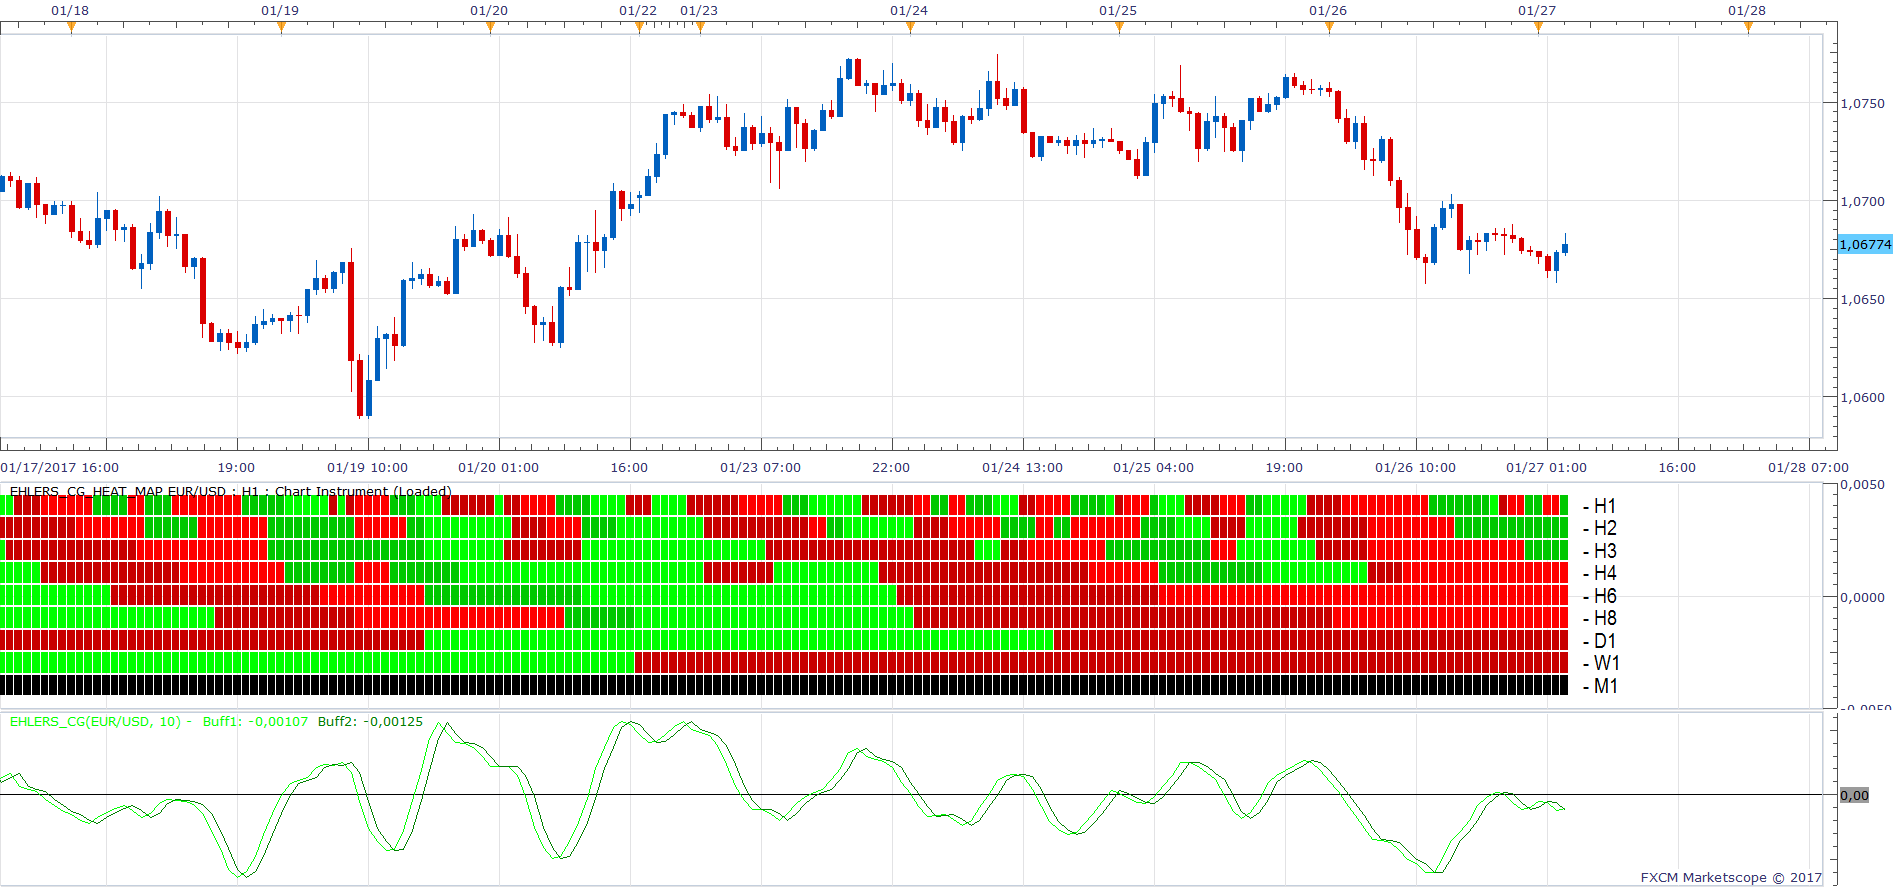Click the Buff1: -0,00107 value
The width and height of the screenshot is (1903, 887).
pyautogui.click(x=255, y=721)
